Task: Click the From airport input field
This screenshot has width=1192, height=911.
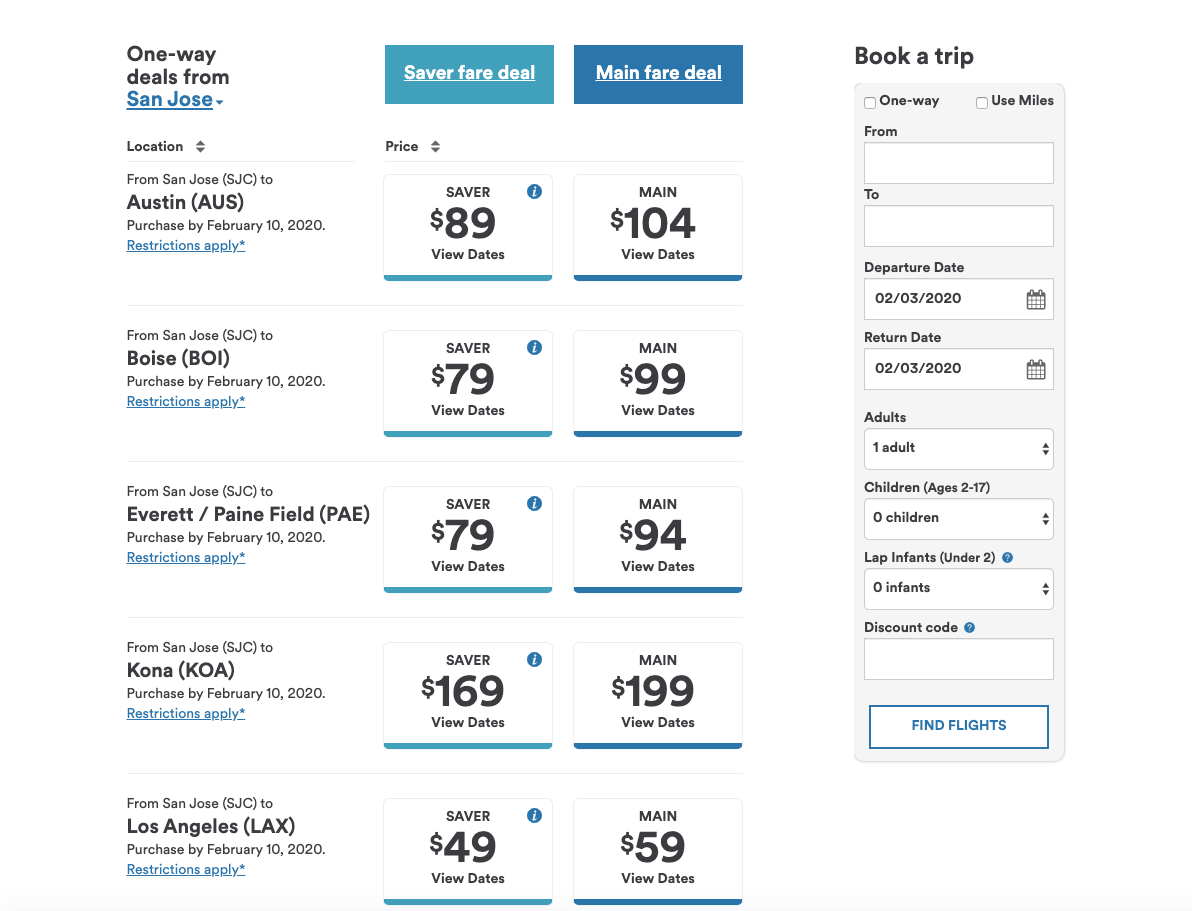Action: point(959,163)
